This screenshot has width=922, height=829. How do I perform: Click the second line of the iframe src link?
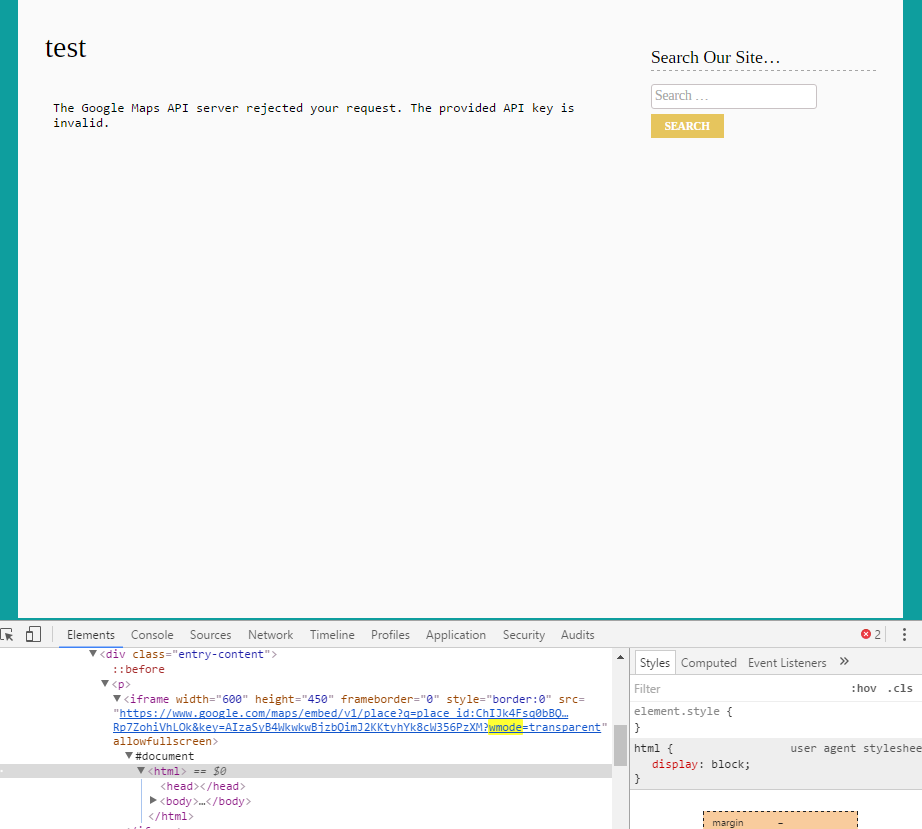[356, 727]
